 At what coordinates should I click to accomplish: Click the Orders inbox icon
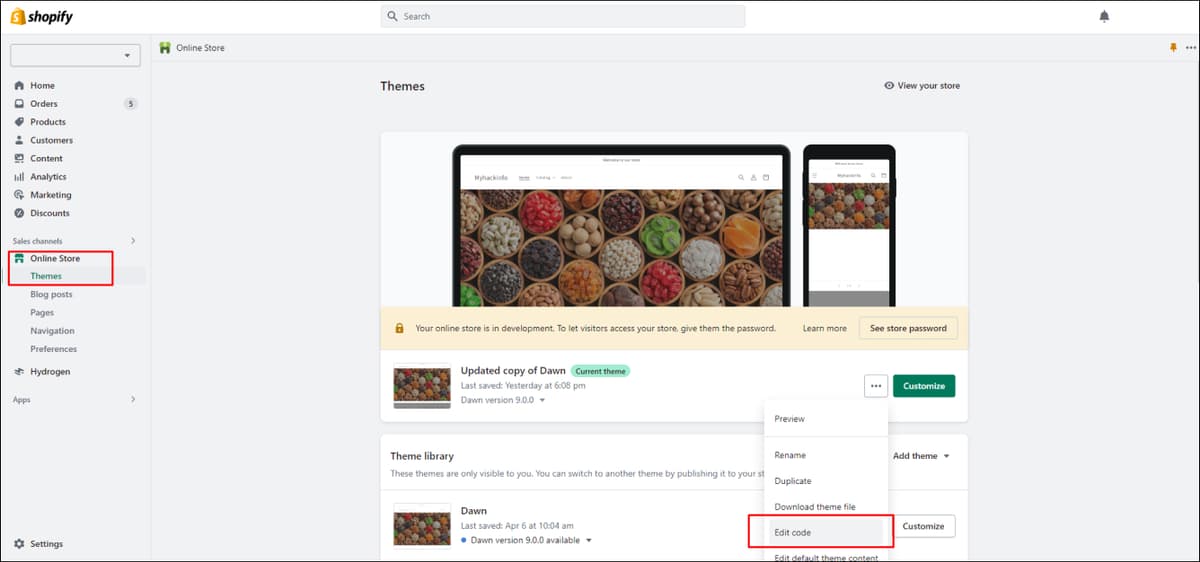tap(19, 104)
